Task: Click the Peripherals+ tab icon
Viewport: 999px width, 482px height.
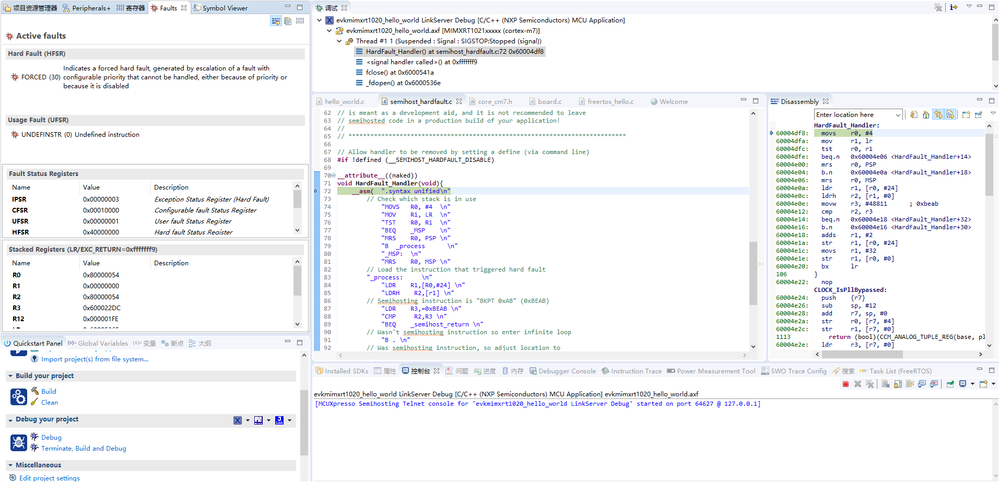Action: point(66,8)
